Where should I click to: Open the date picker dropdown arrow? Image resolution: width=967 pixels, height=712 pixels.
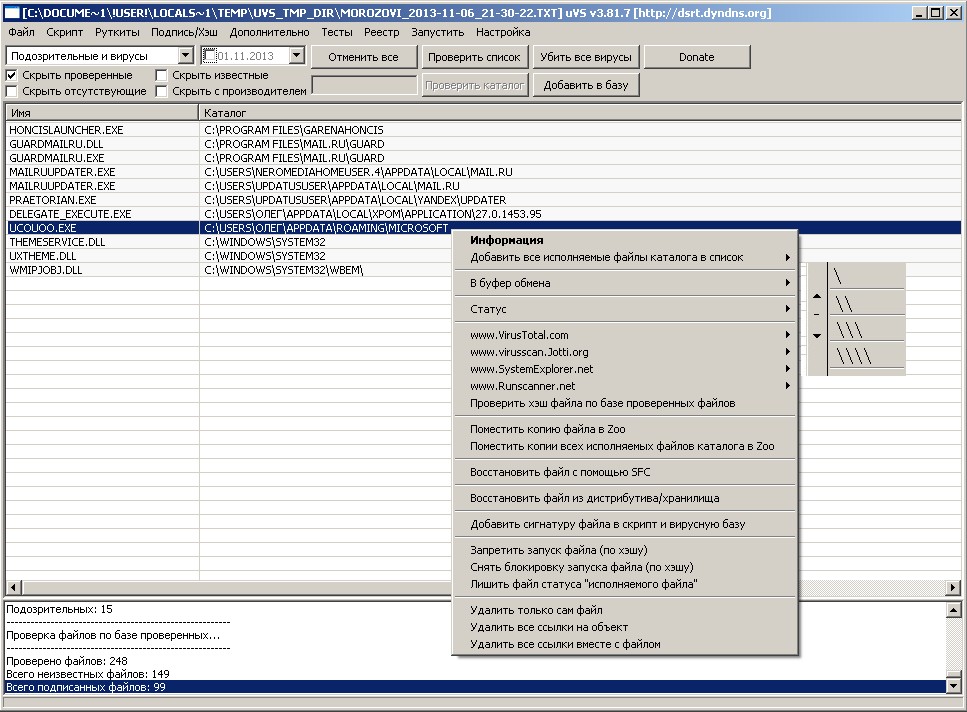[x=296, y=57]
